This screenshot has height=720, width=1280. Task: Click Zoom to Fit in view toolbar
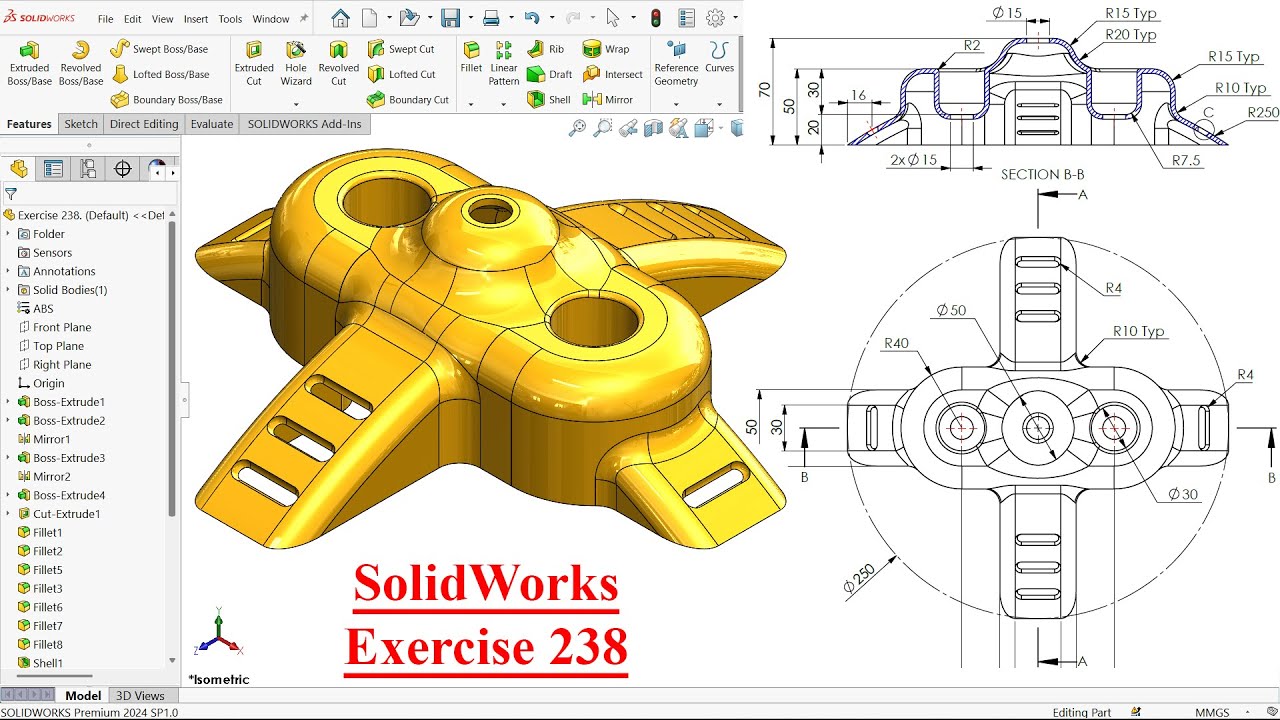point(577,128)
